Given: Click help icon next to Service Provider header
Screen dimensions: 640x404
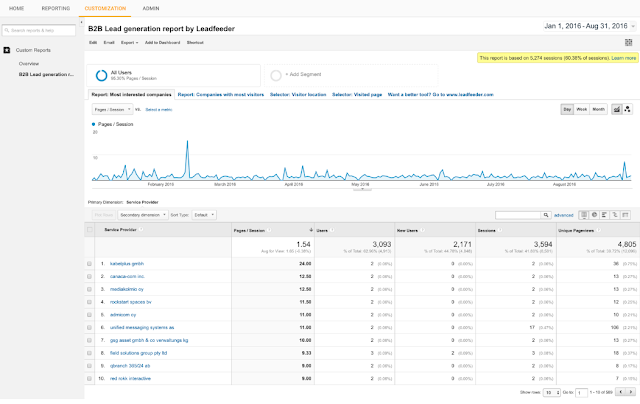Looking at the screenshot, I should point(141,230).
